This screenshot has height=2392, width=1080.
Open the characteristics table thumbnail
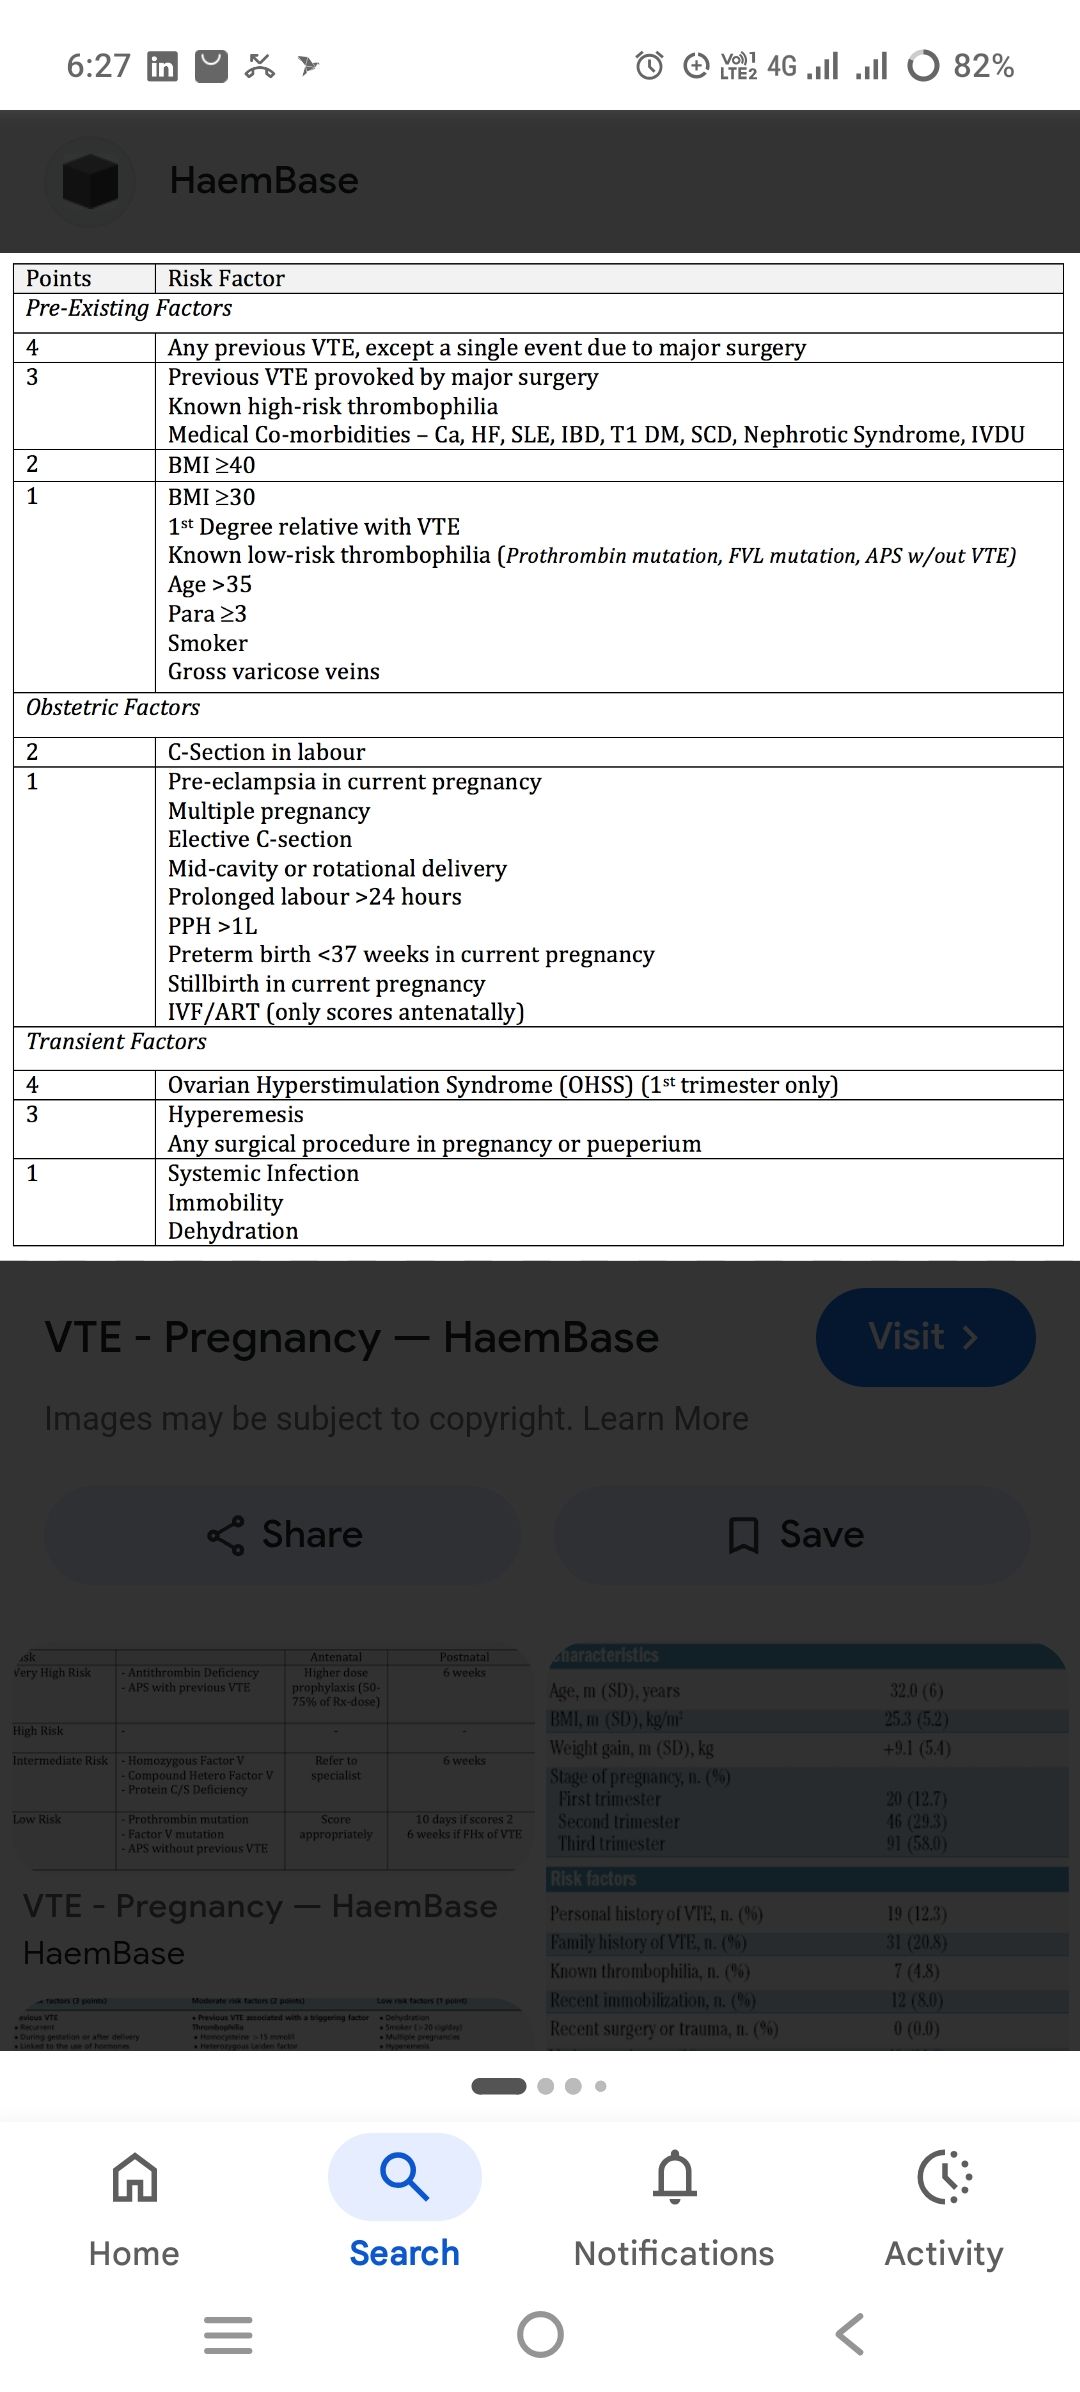(x=808, y=1846)
